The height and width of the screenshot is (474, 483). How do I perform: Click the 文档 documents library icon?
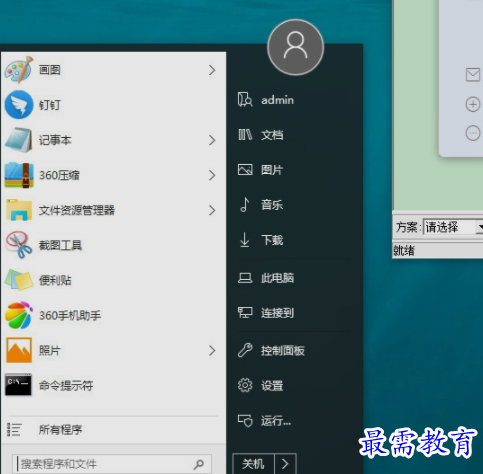(x=245, y=135)
